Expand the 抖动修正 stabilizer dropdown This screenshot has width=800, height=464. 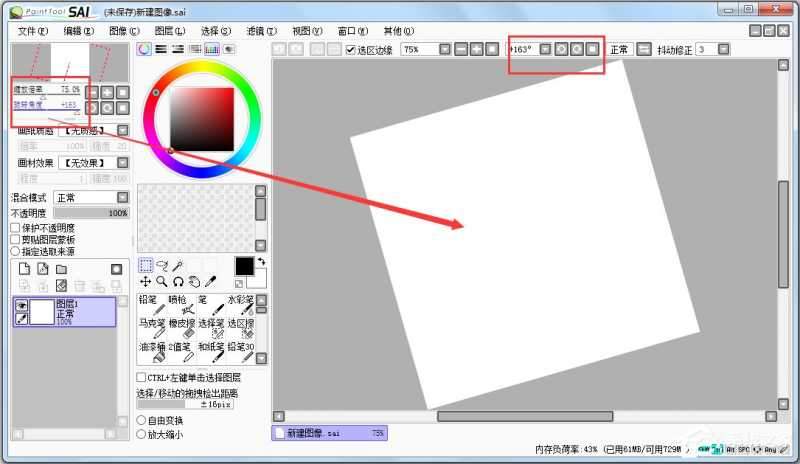724,49
